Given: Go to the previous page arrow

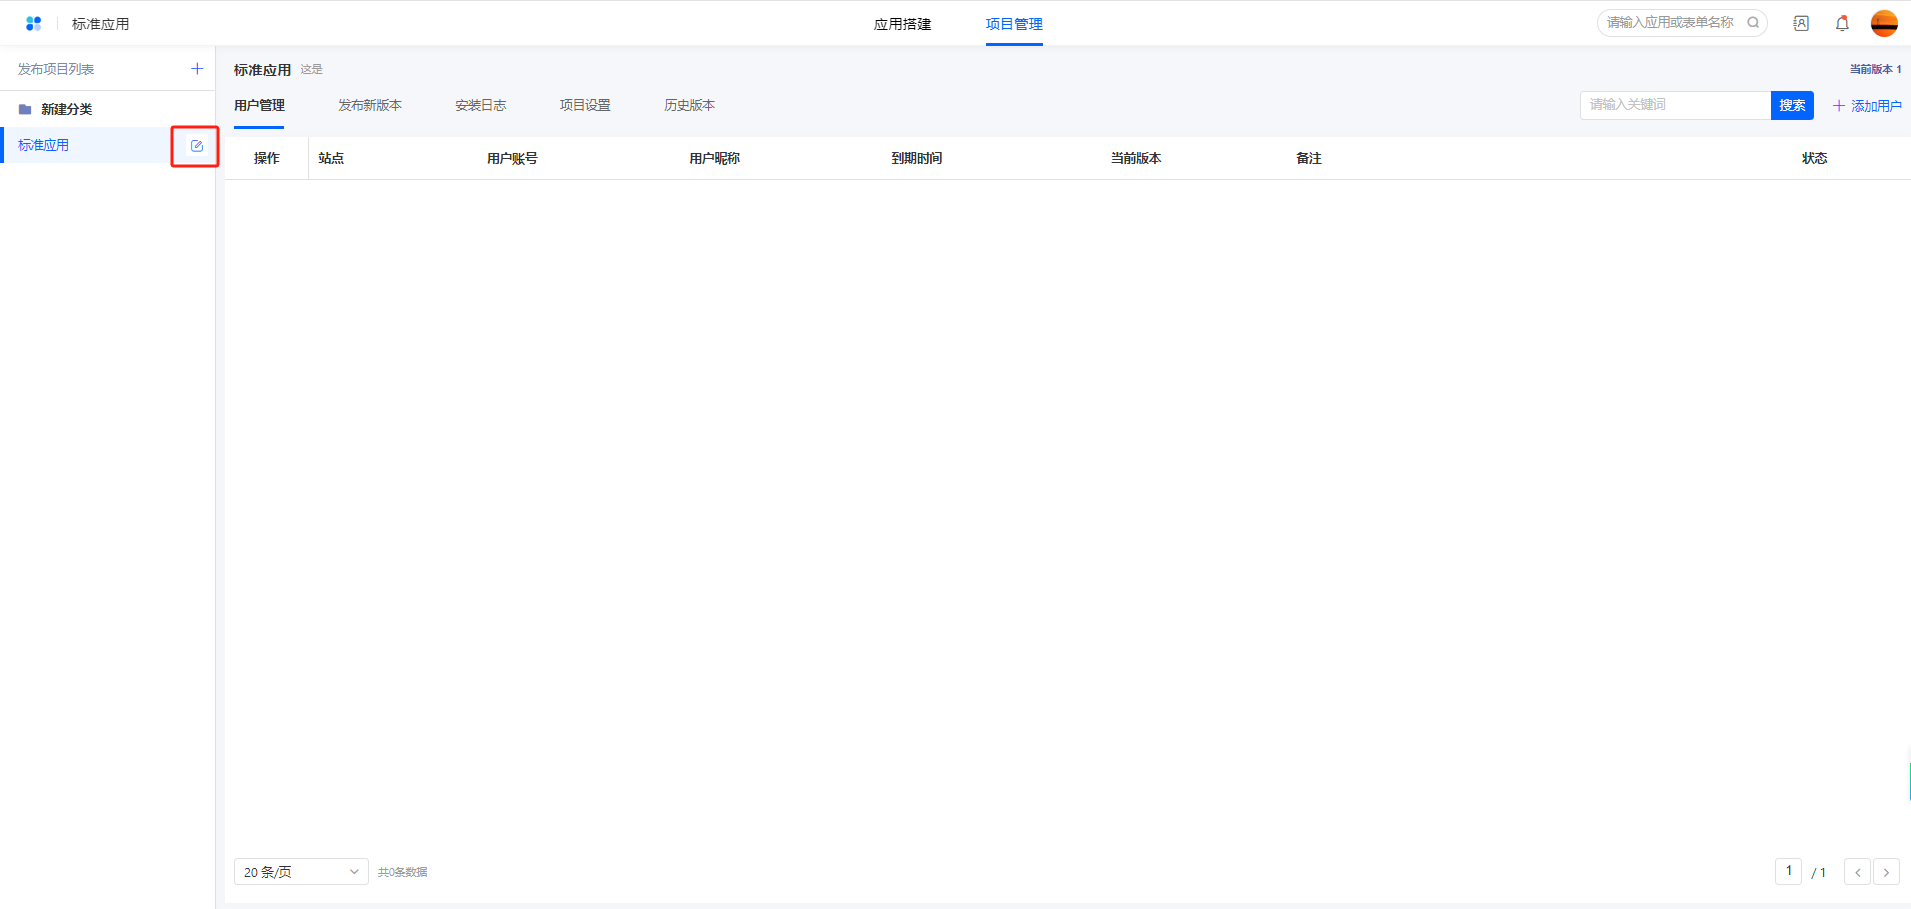Looking at the screenshot, I should point(1857,872).
